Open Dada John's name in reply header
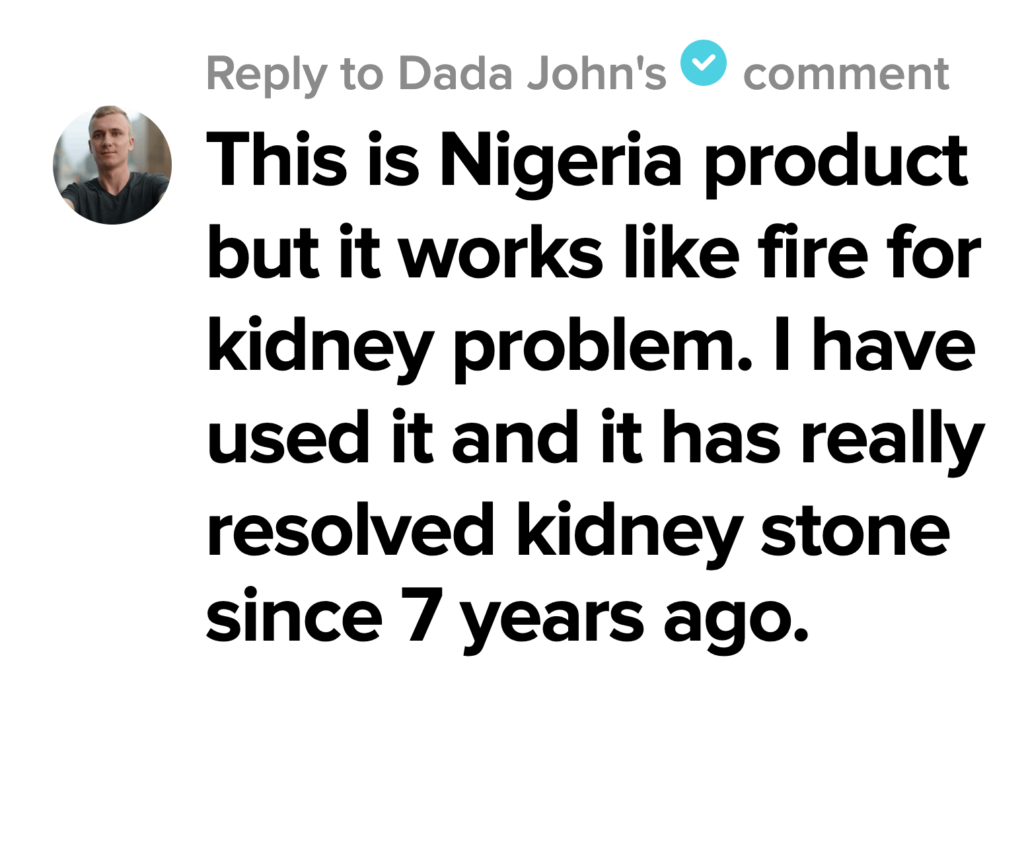The height and width of the screenshot is (852, 1024). point(531,74)
